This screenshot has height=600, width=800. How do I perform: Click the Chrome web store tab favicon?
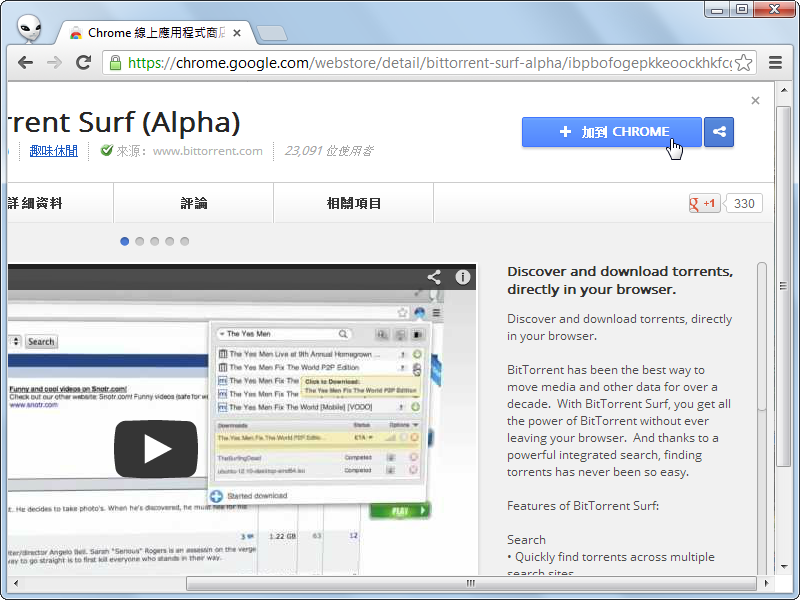pos(76,33)
